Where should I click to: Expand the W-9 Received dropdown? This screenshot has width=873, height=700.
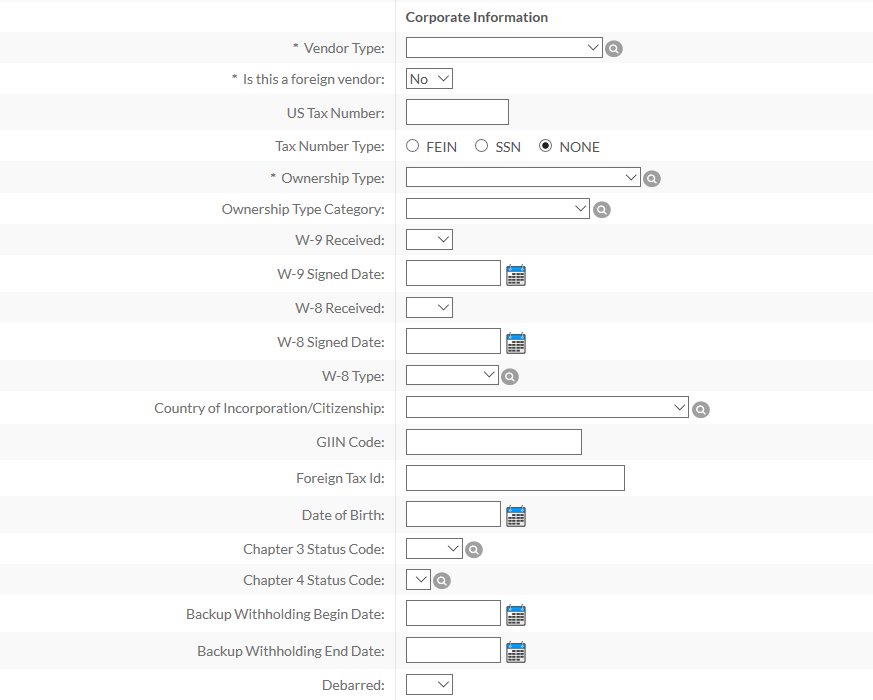[x=429, y=239]
